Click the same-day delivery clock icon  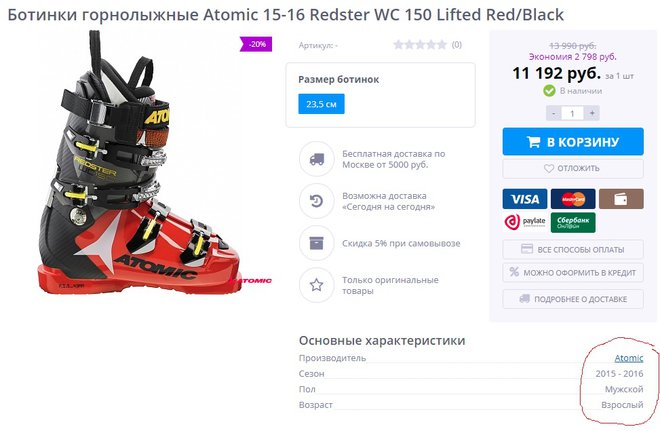[317, 201]
